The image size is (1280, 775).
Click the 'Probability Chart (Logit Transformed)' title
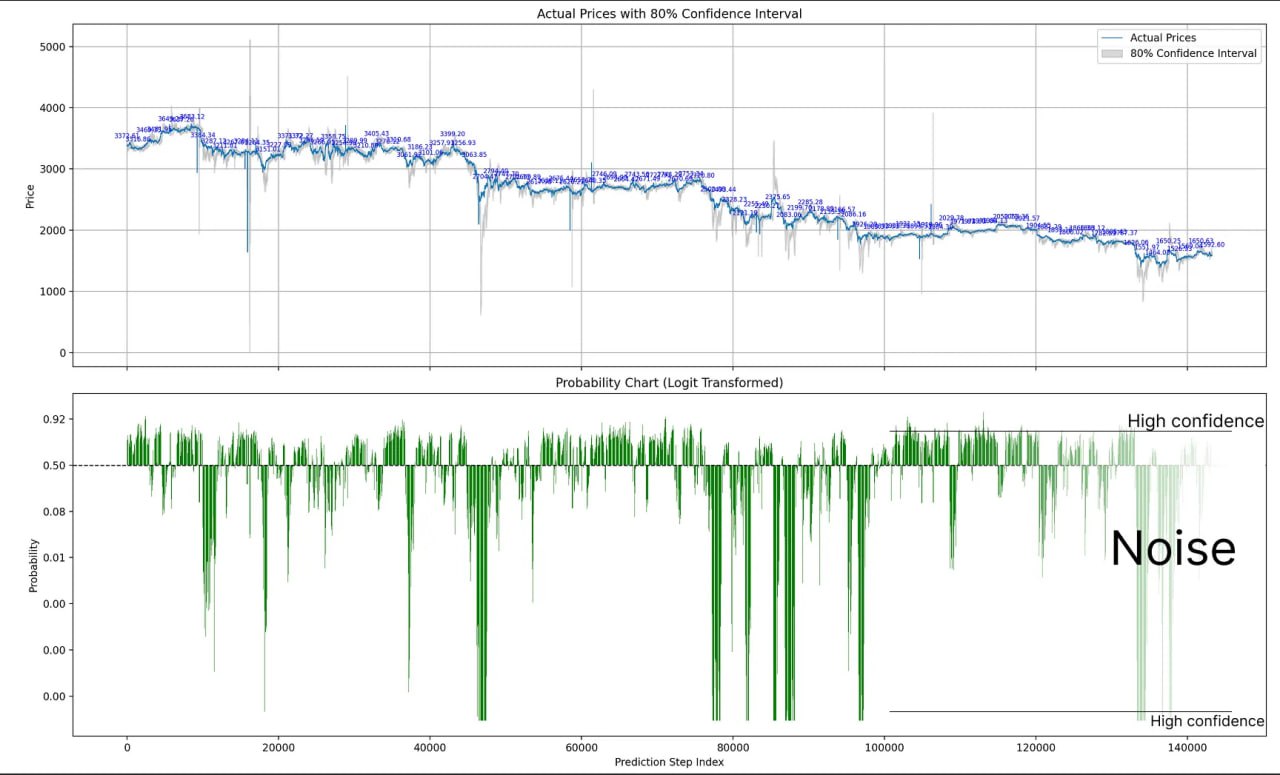point(669,383)
